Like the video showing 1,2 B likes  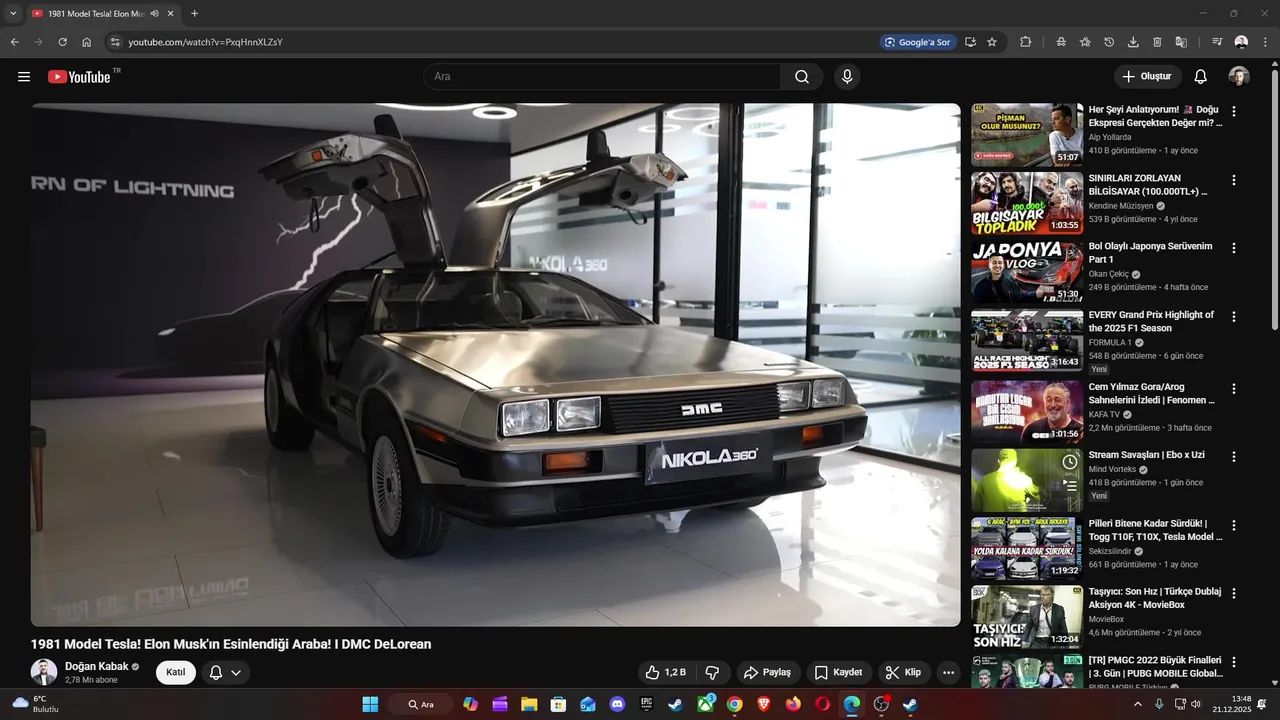click(666, 673)
